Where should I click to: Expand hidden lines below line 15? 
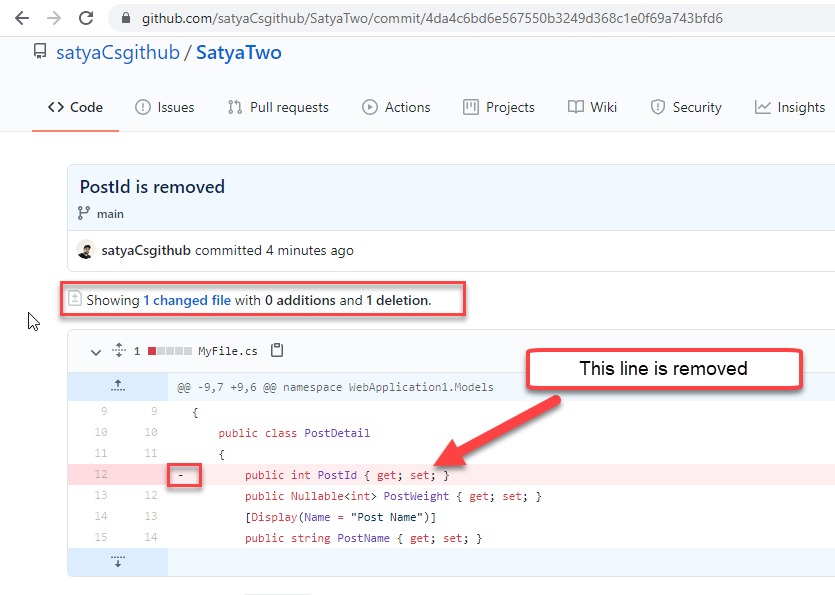(118, 561)
